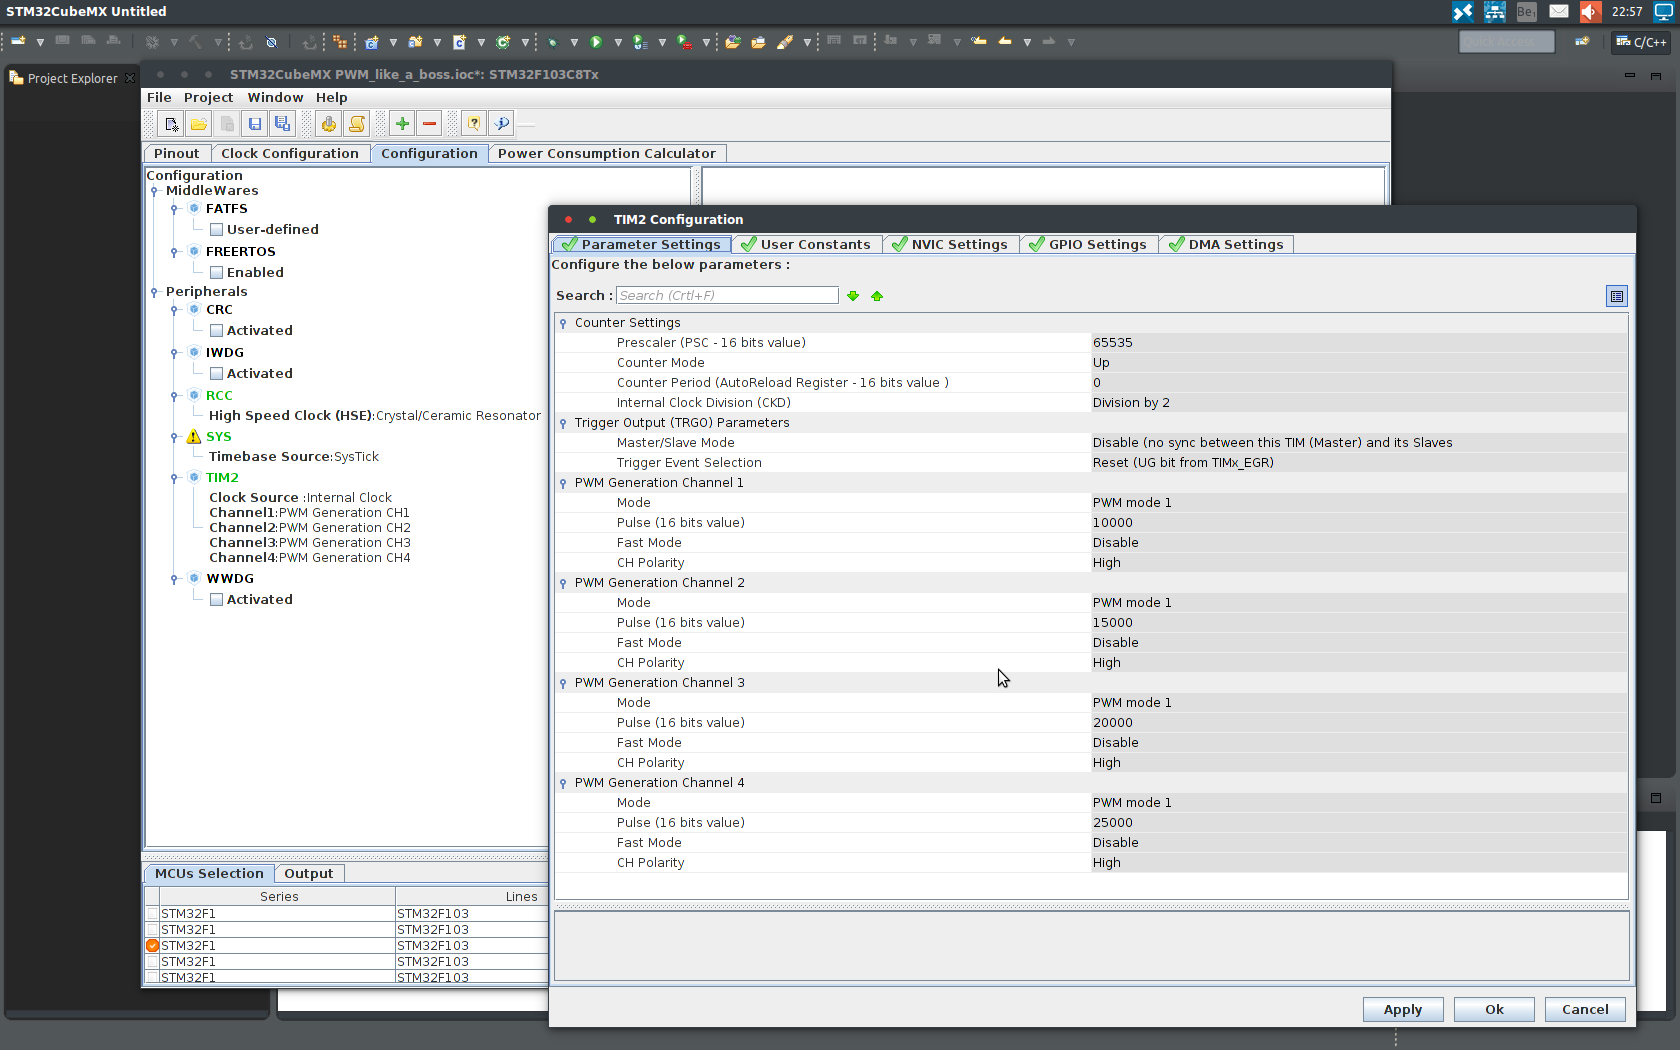Image resolution: width=1680 pixels, height=1050 pixels.
Task: Click the parameter Search field
Action: 727,296
